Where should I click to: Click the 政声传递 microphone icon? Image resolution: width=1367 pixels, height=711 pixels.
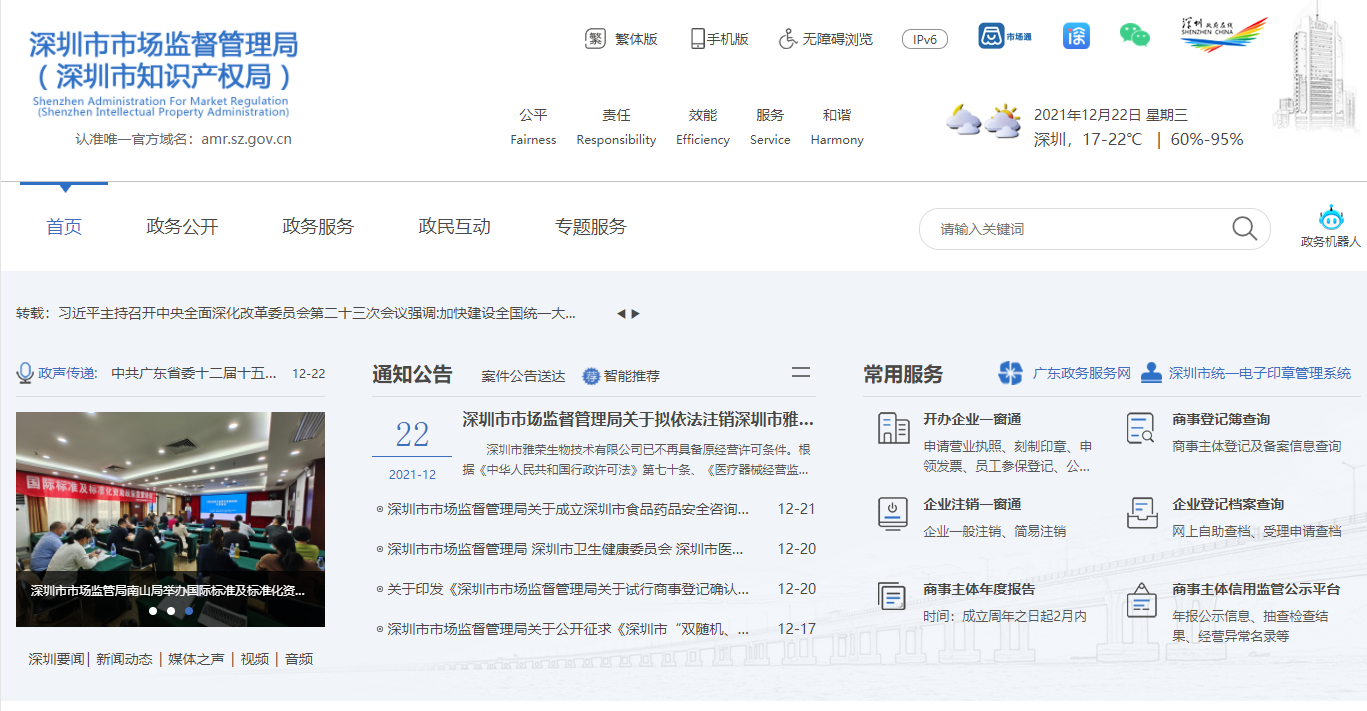pos(25,372)
